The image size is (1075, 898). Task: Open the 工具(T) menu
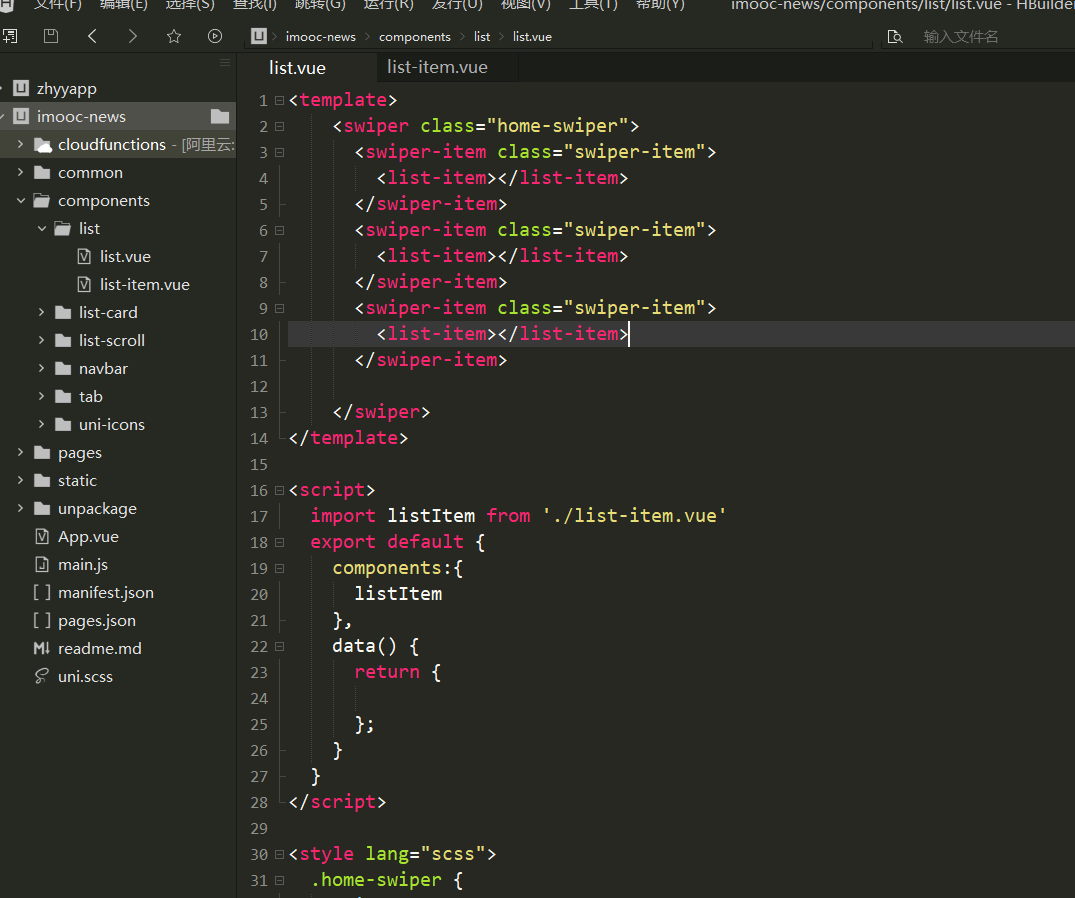coord(594,5)
